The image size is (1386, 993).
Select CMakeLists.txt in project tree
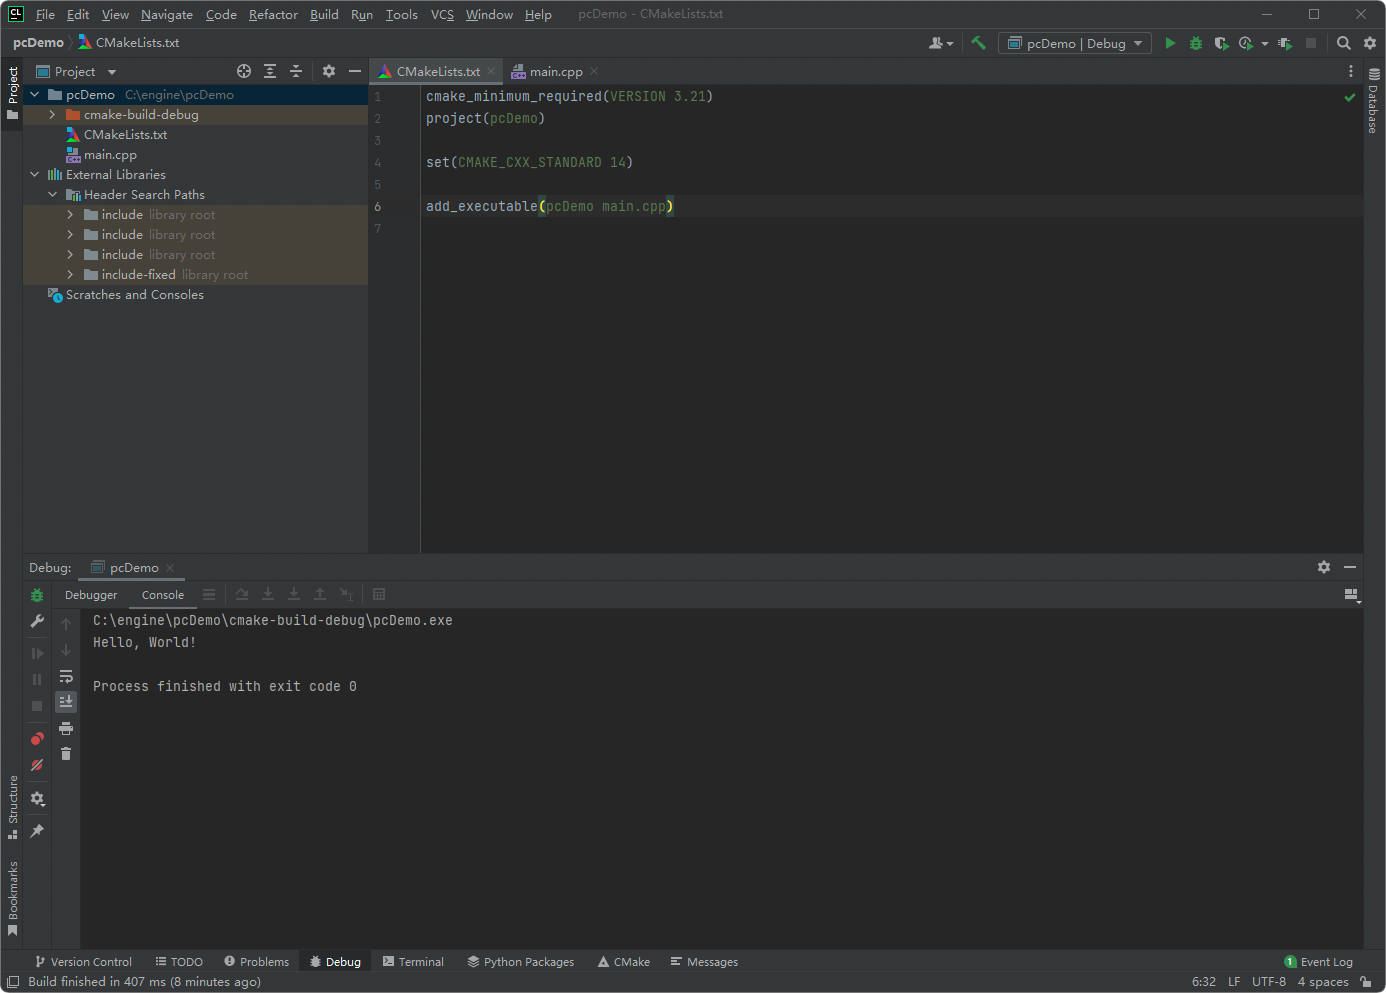click(125, 135)
